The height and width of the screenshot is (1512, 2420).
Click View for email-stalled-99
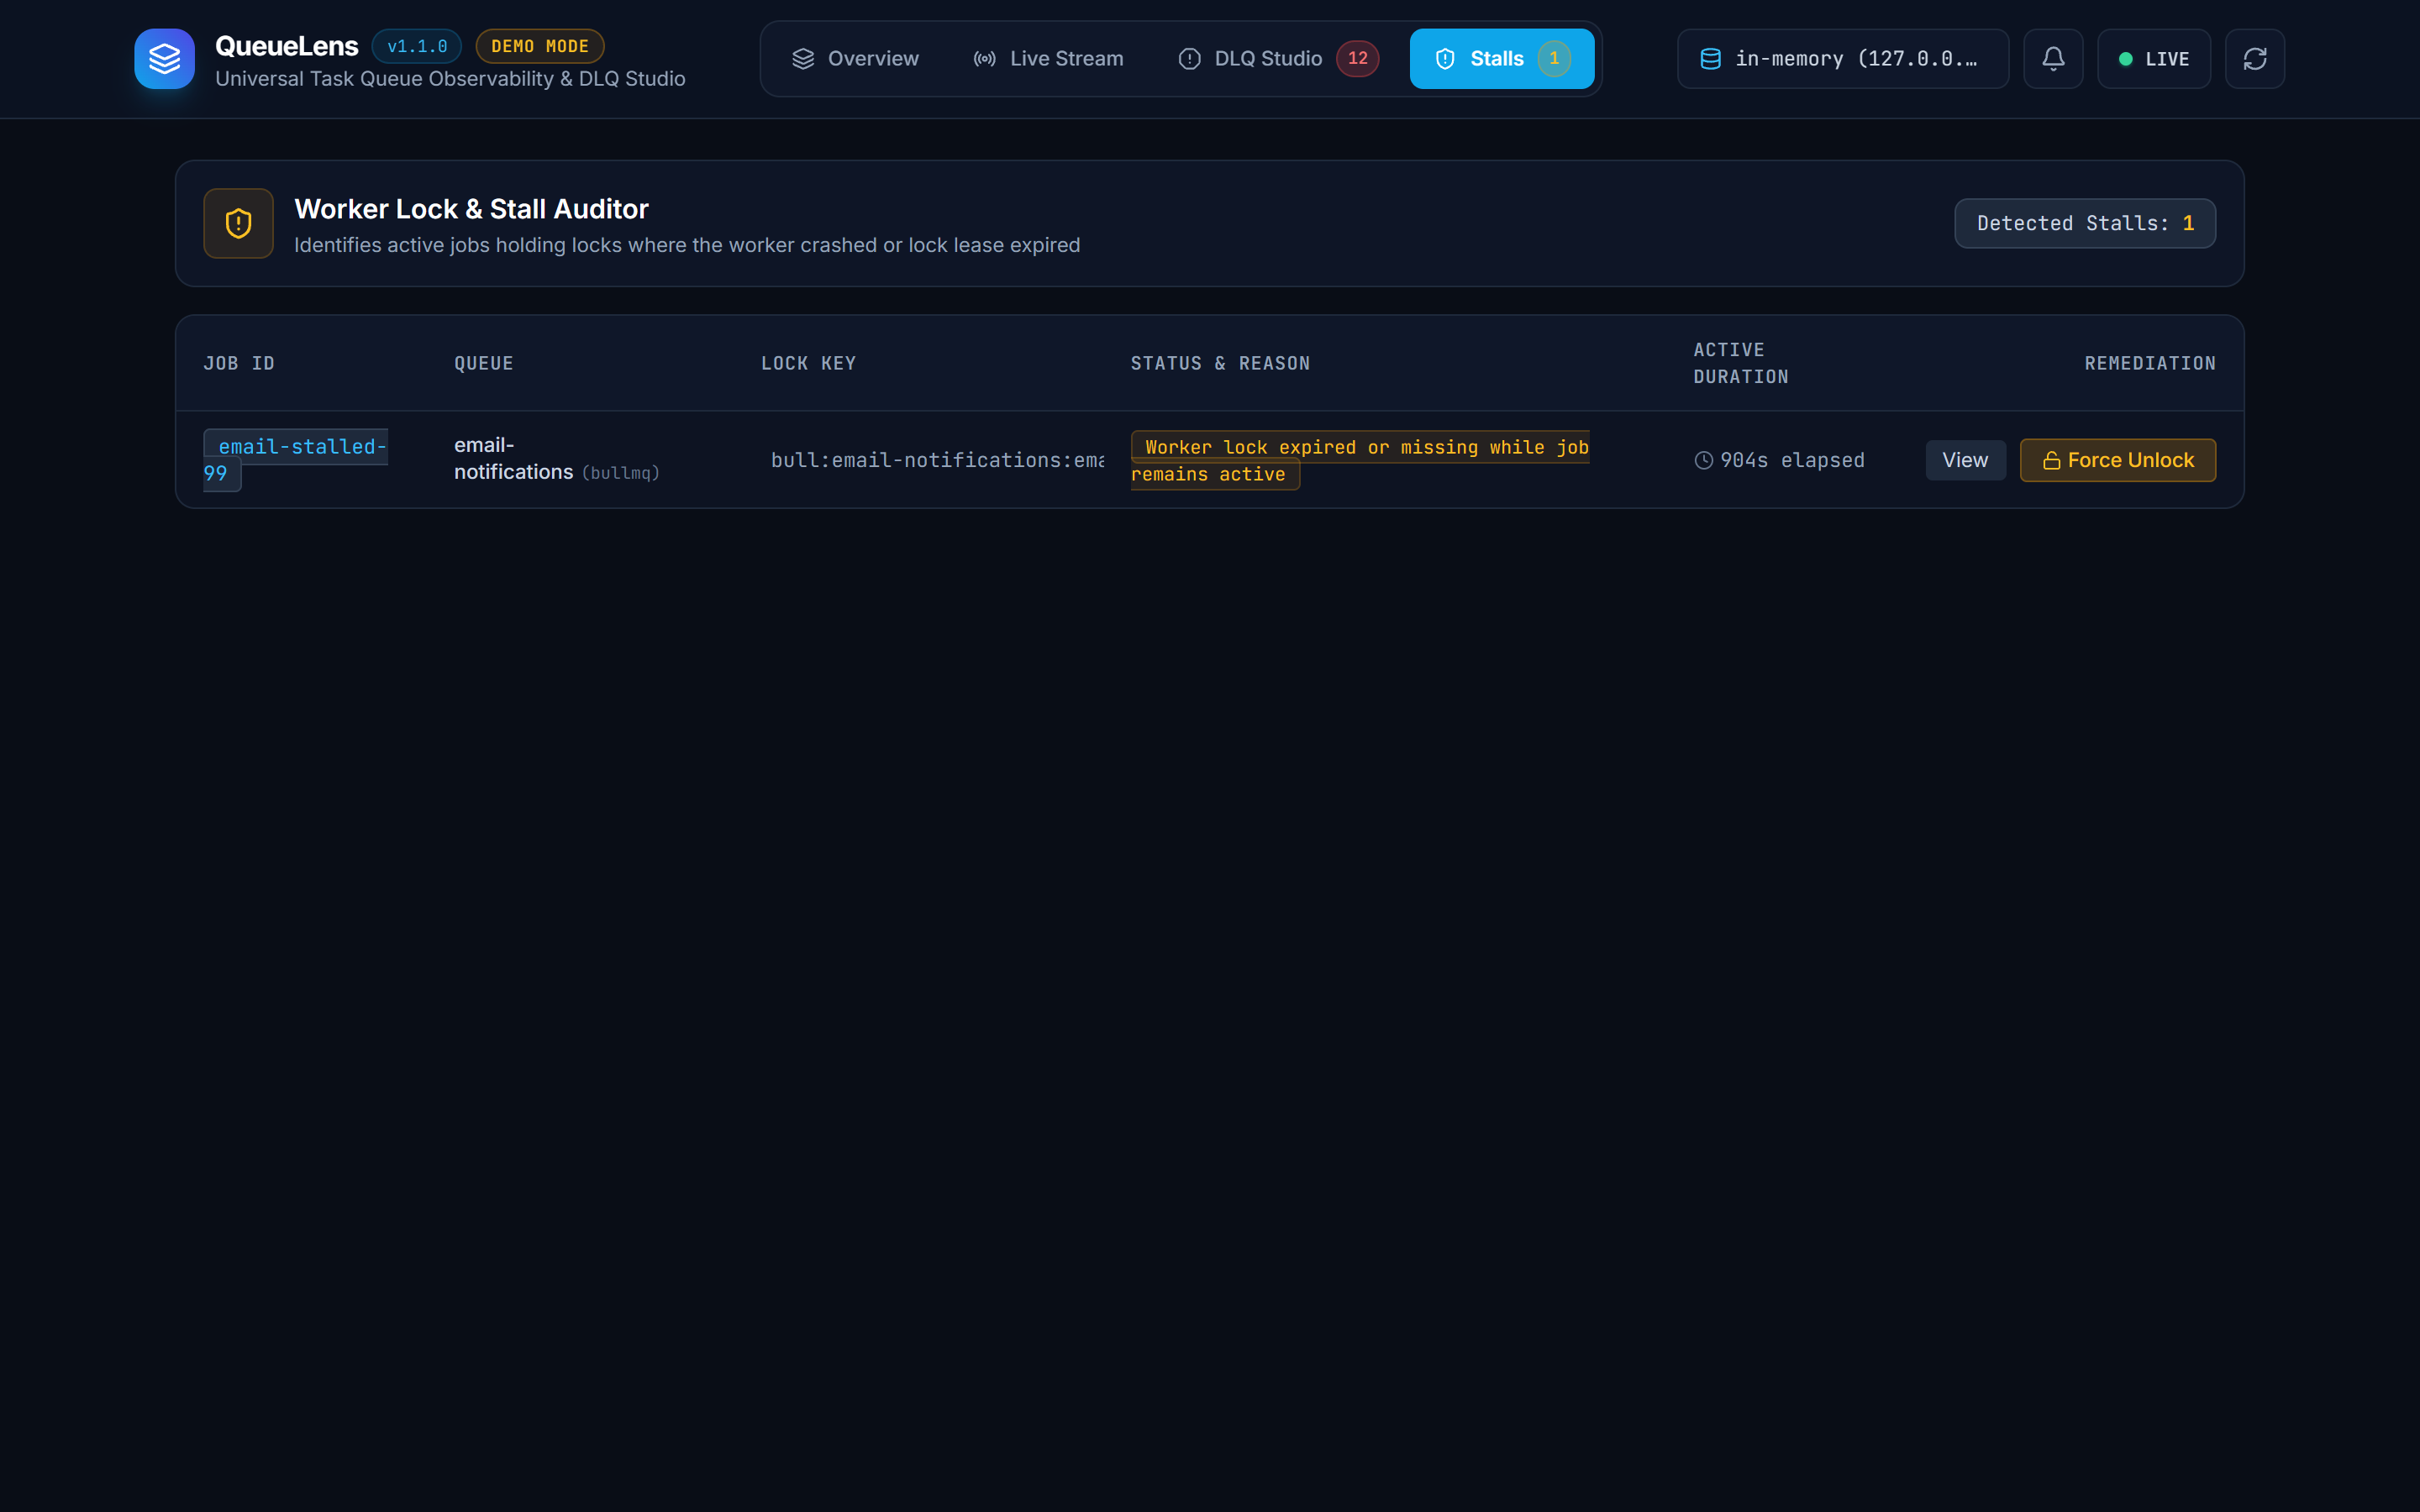click(x=1965, y=460)
